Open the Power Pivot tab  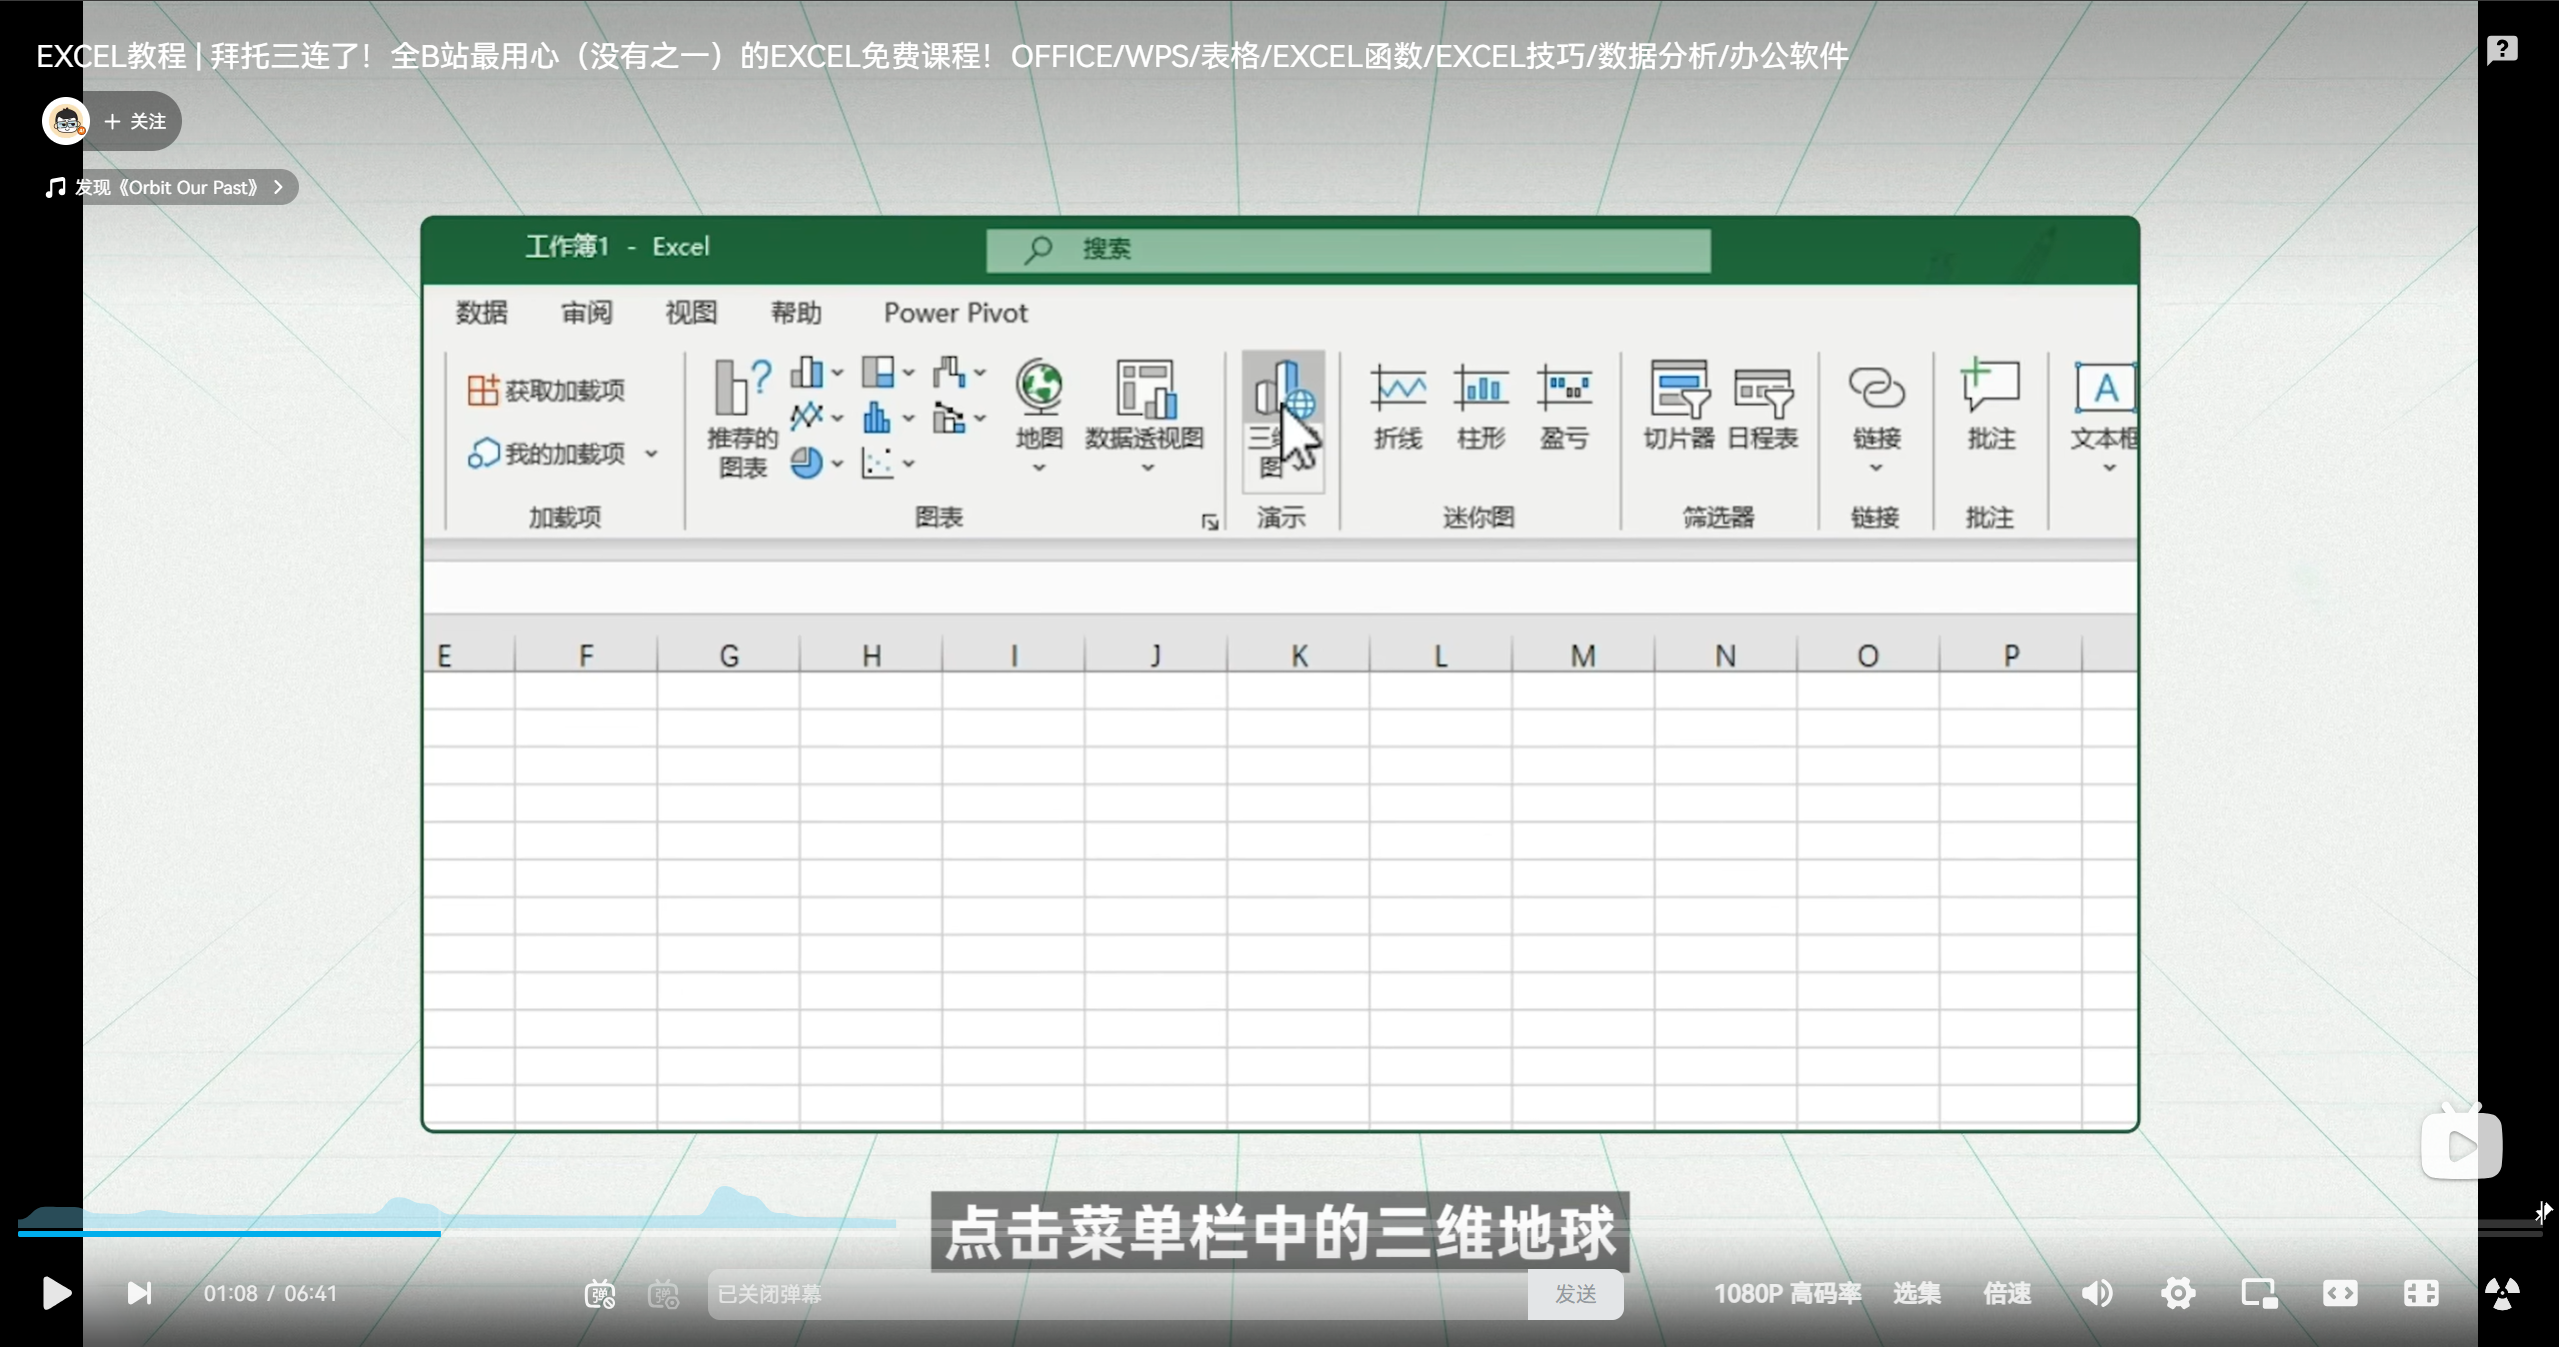click(x=955, y=313)
